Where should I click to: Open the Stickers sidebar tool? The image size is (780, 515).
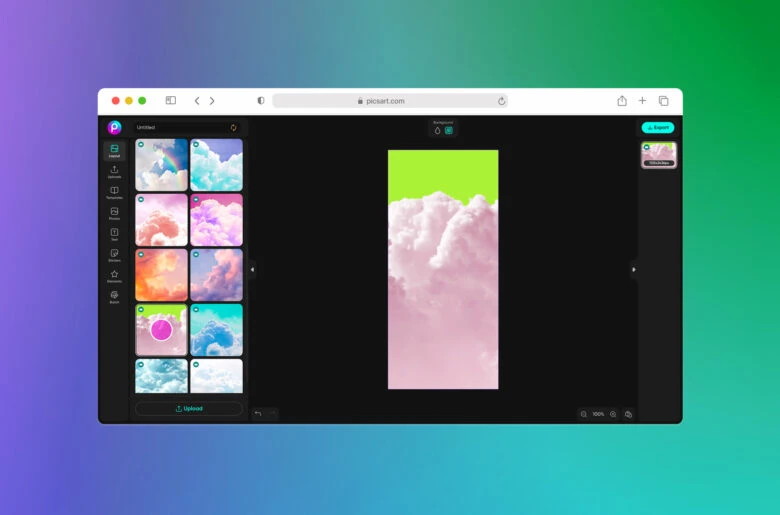(x=114, y=255)
